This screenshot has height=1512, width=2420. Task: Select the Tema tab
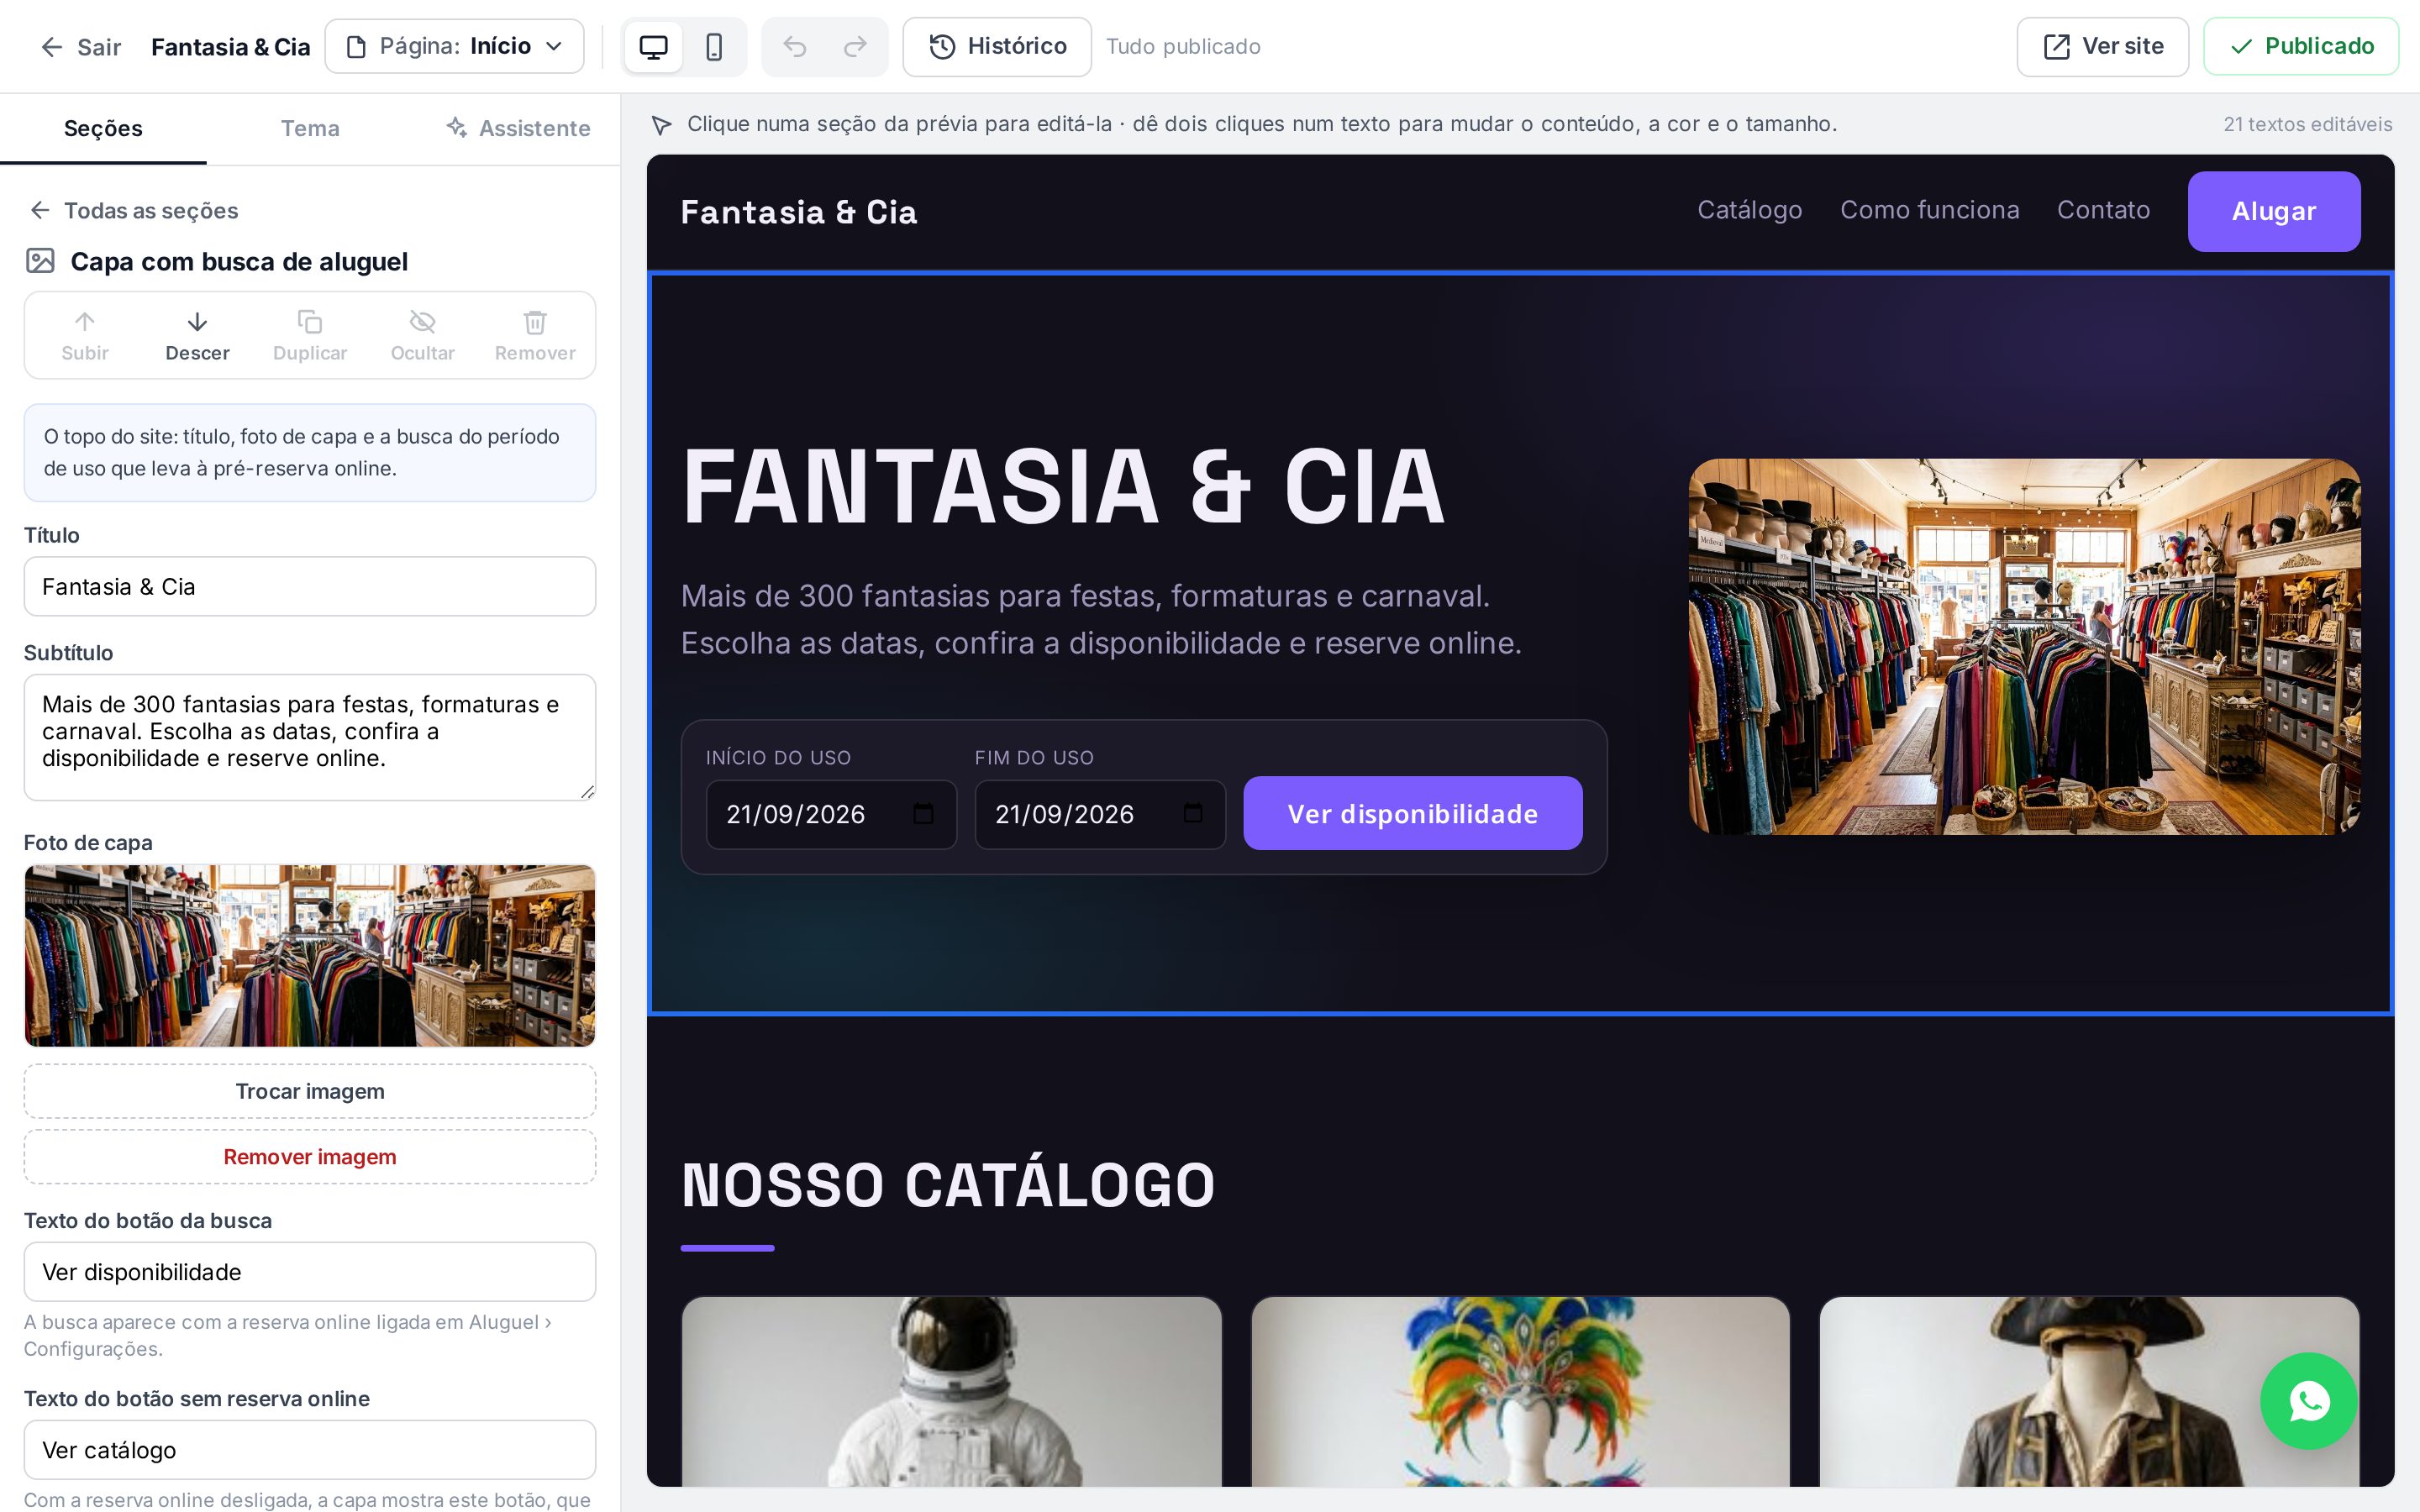[x=310, y=128]
